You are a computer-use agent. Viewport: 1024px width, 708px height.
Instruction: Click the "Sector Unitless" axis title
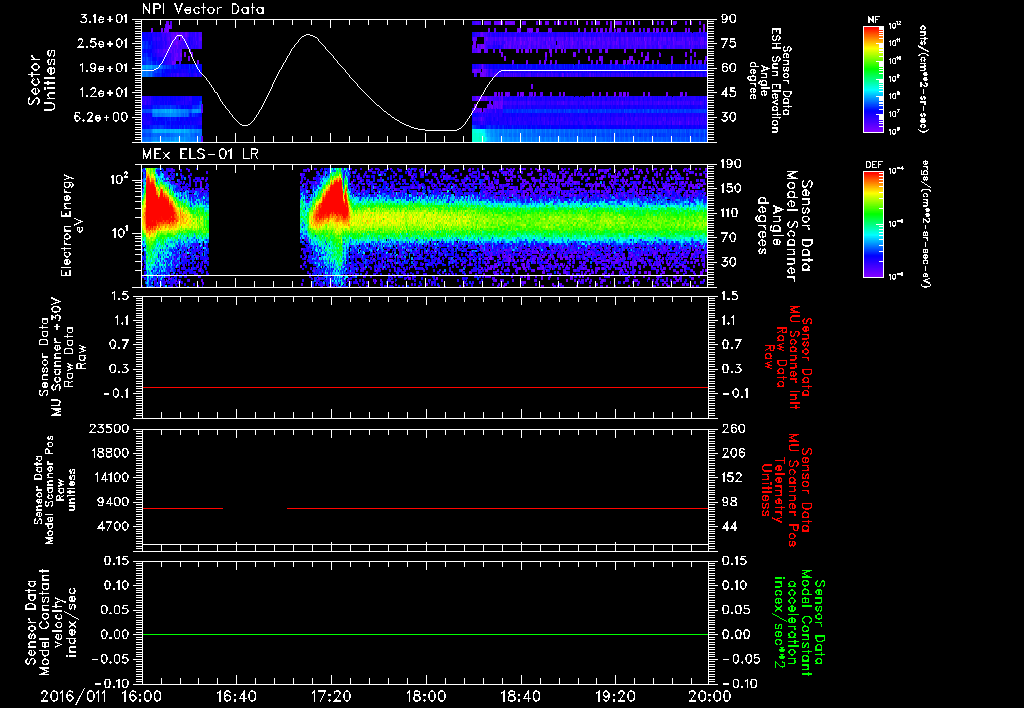pos(41,80)
